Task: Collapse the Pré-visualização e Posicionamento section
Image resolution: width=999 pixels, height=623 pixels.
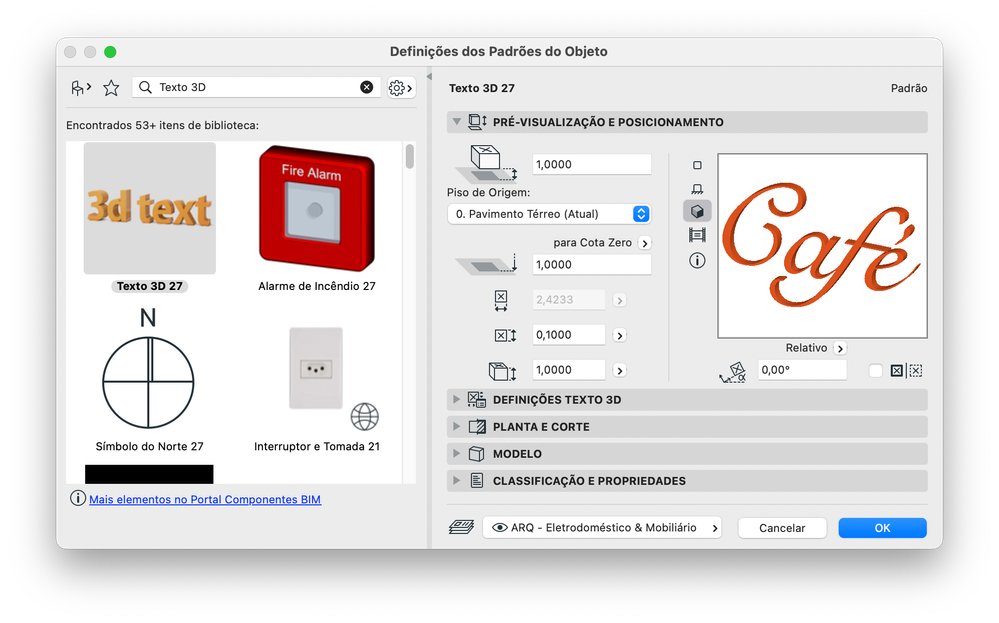Action: coord(456,122)
